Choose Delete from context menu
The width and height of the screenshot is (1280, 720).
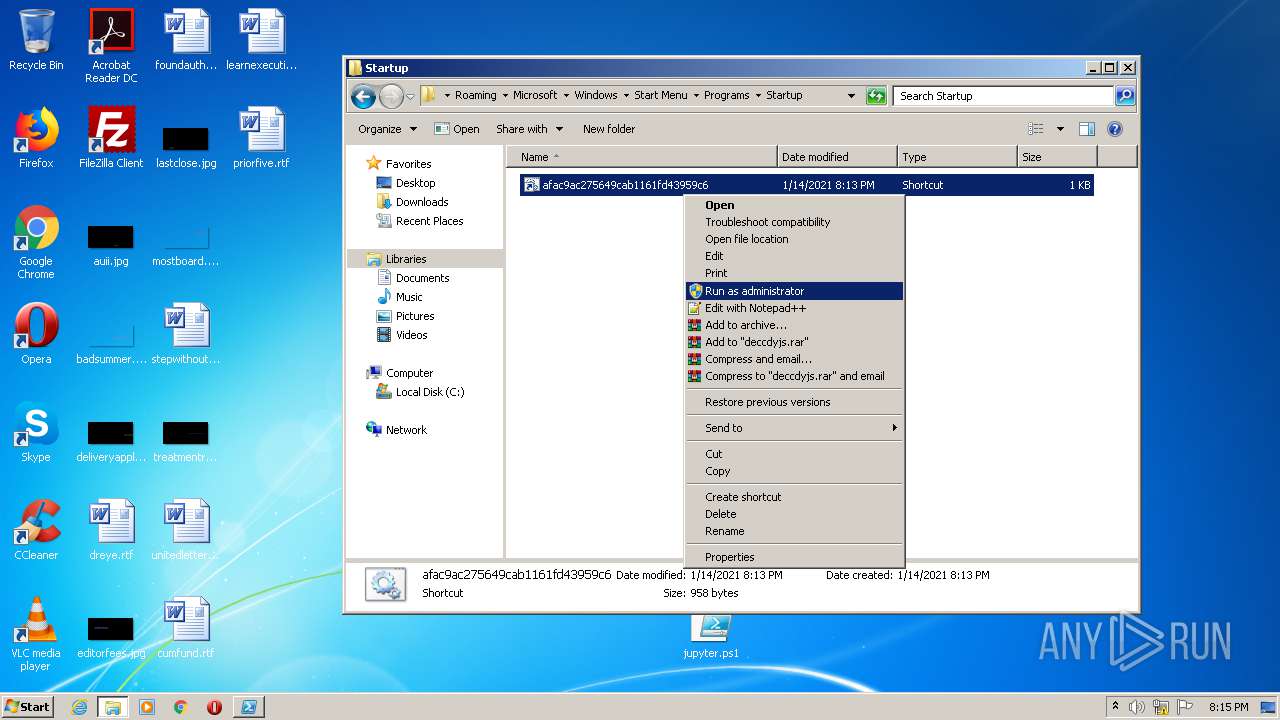(794, 514)
